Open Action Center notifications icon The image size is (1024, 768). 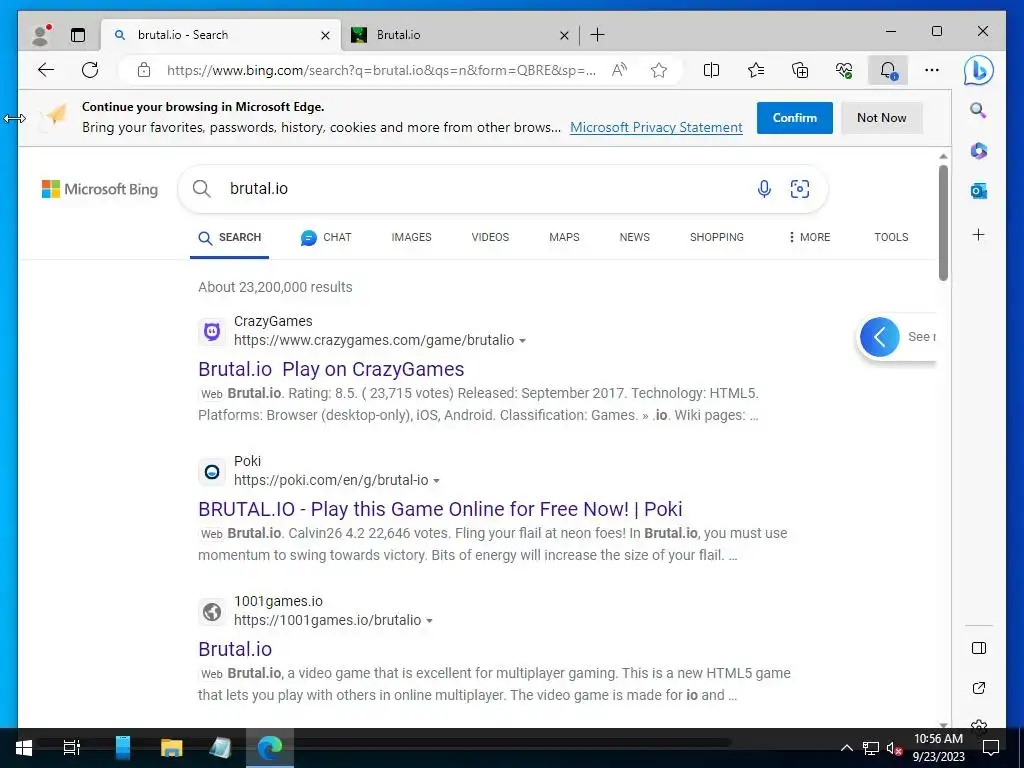[991, 748]
